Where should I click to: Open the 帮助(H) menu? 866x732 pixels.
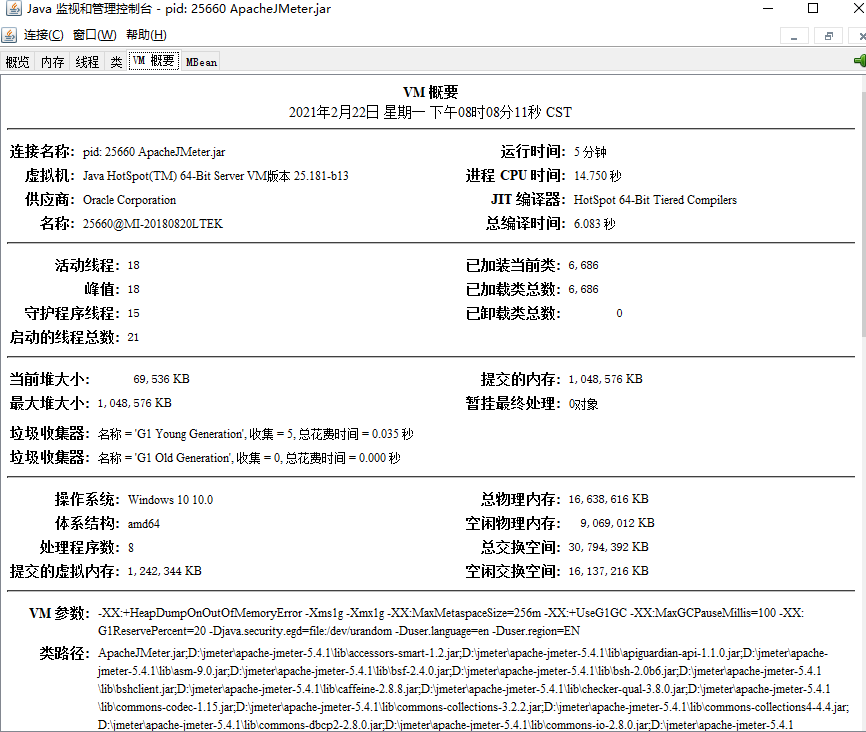coord(146,35)
